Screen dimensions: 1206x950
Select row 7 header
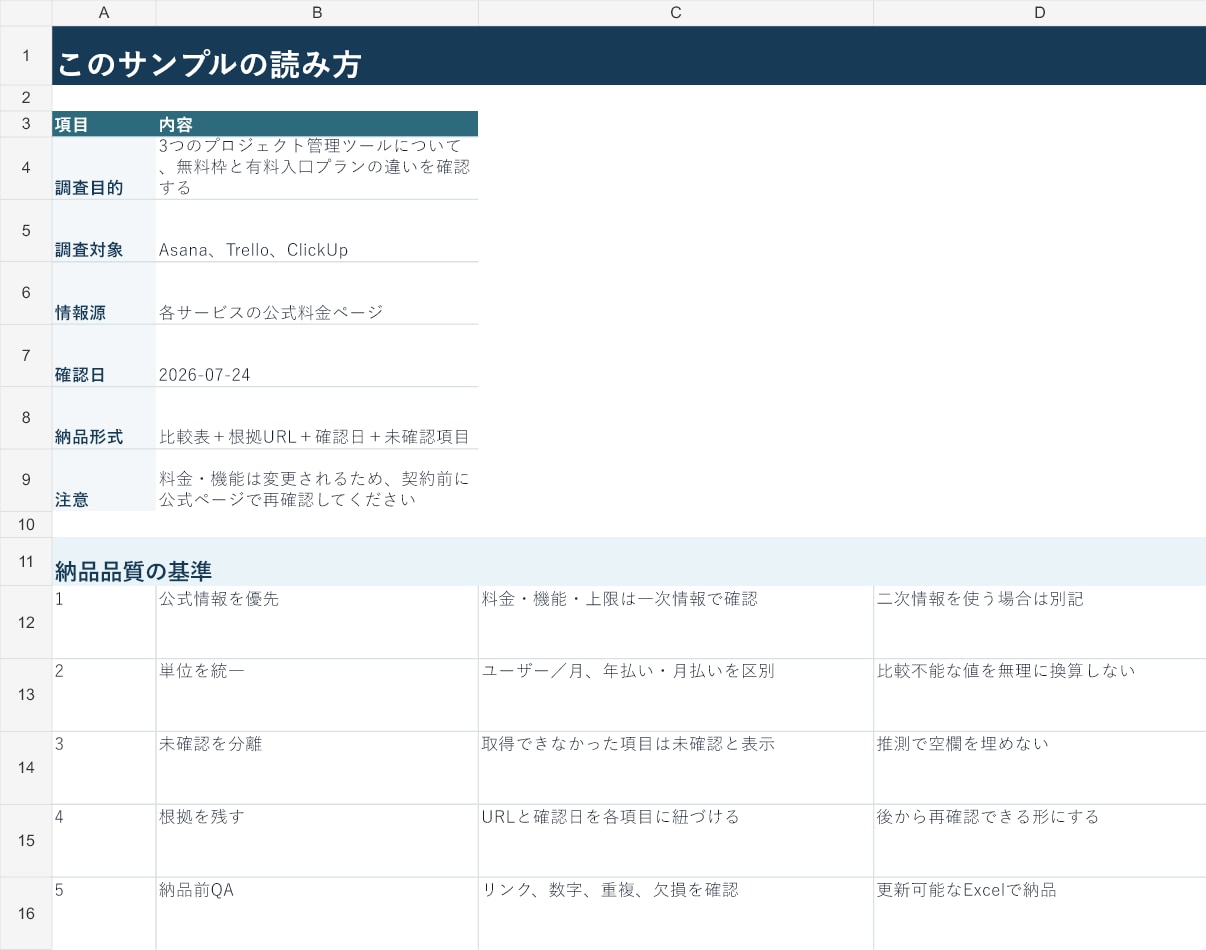[x=26, y=355]
